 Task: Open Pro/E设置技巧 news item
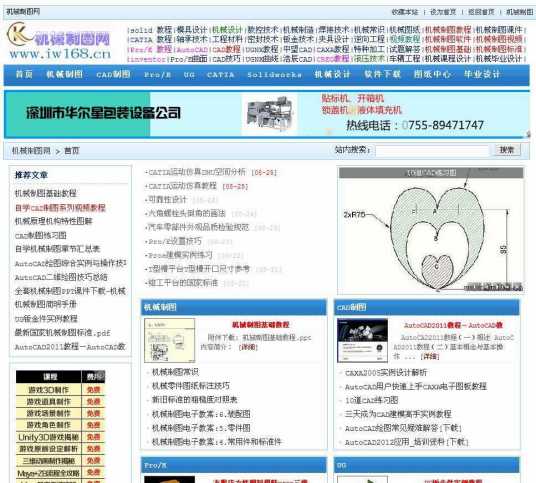coord(175,241)
